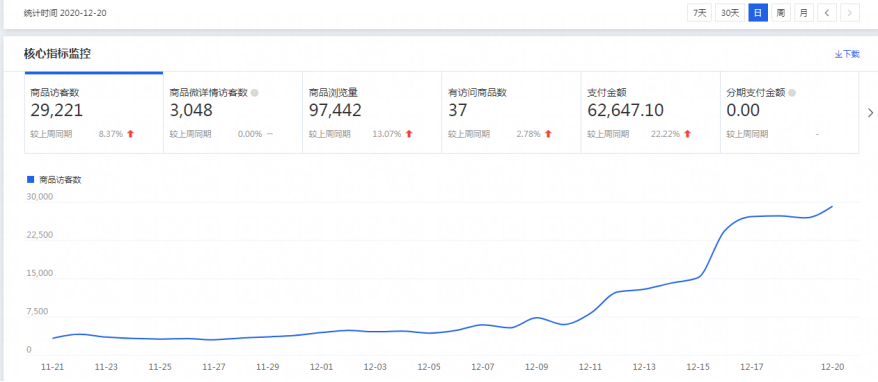
Task: Click info icon beside 商品微详情访客数
Action: coord(254,93)
